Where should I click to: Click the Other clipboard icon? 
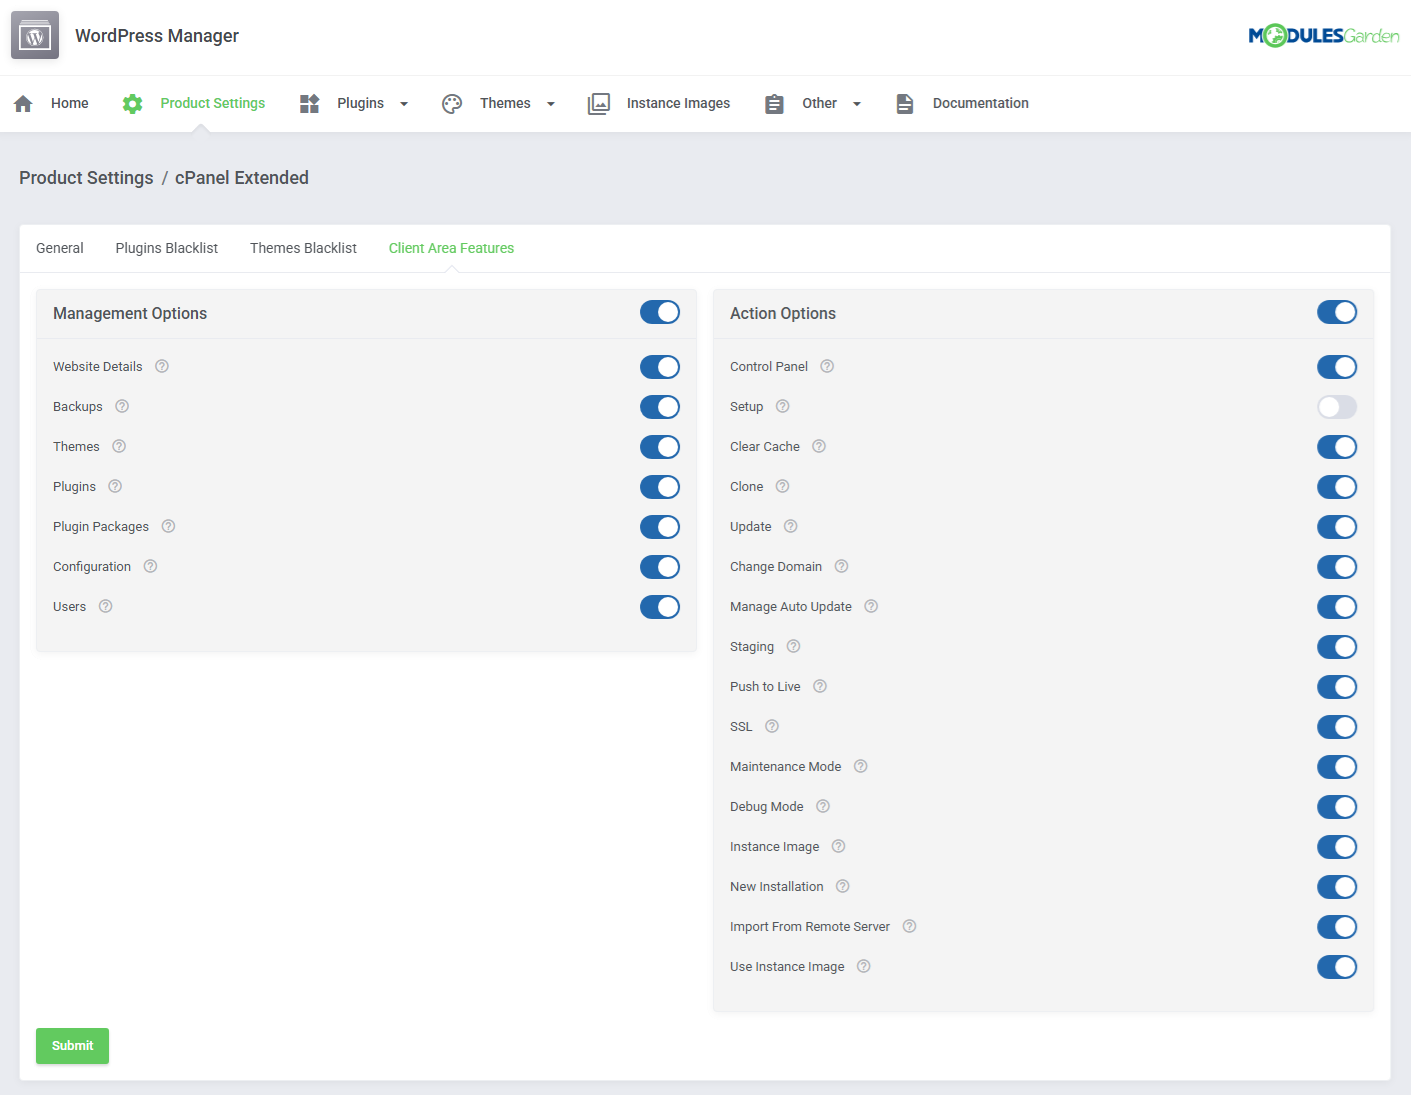pos(773,103)
